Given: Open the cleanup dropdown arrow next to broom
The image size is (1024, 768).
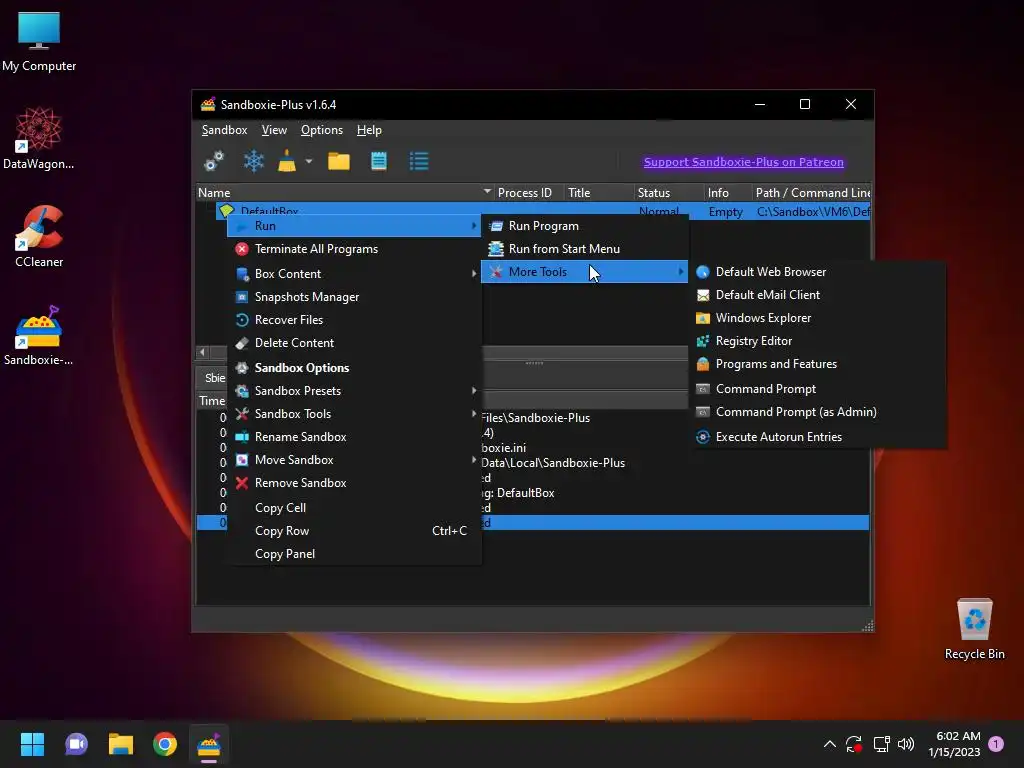Looking at the screenshot, I should 309,161.
